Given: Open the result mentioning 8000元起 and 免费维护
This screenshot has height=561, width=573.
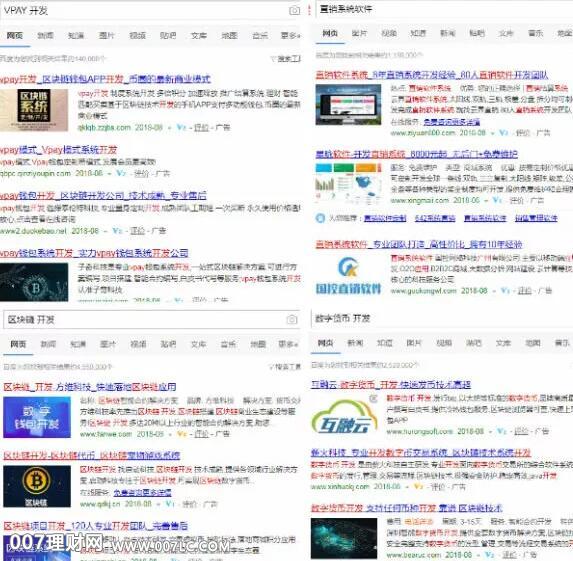Looking at the screenshot, I should point(417,154).
